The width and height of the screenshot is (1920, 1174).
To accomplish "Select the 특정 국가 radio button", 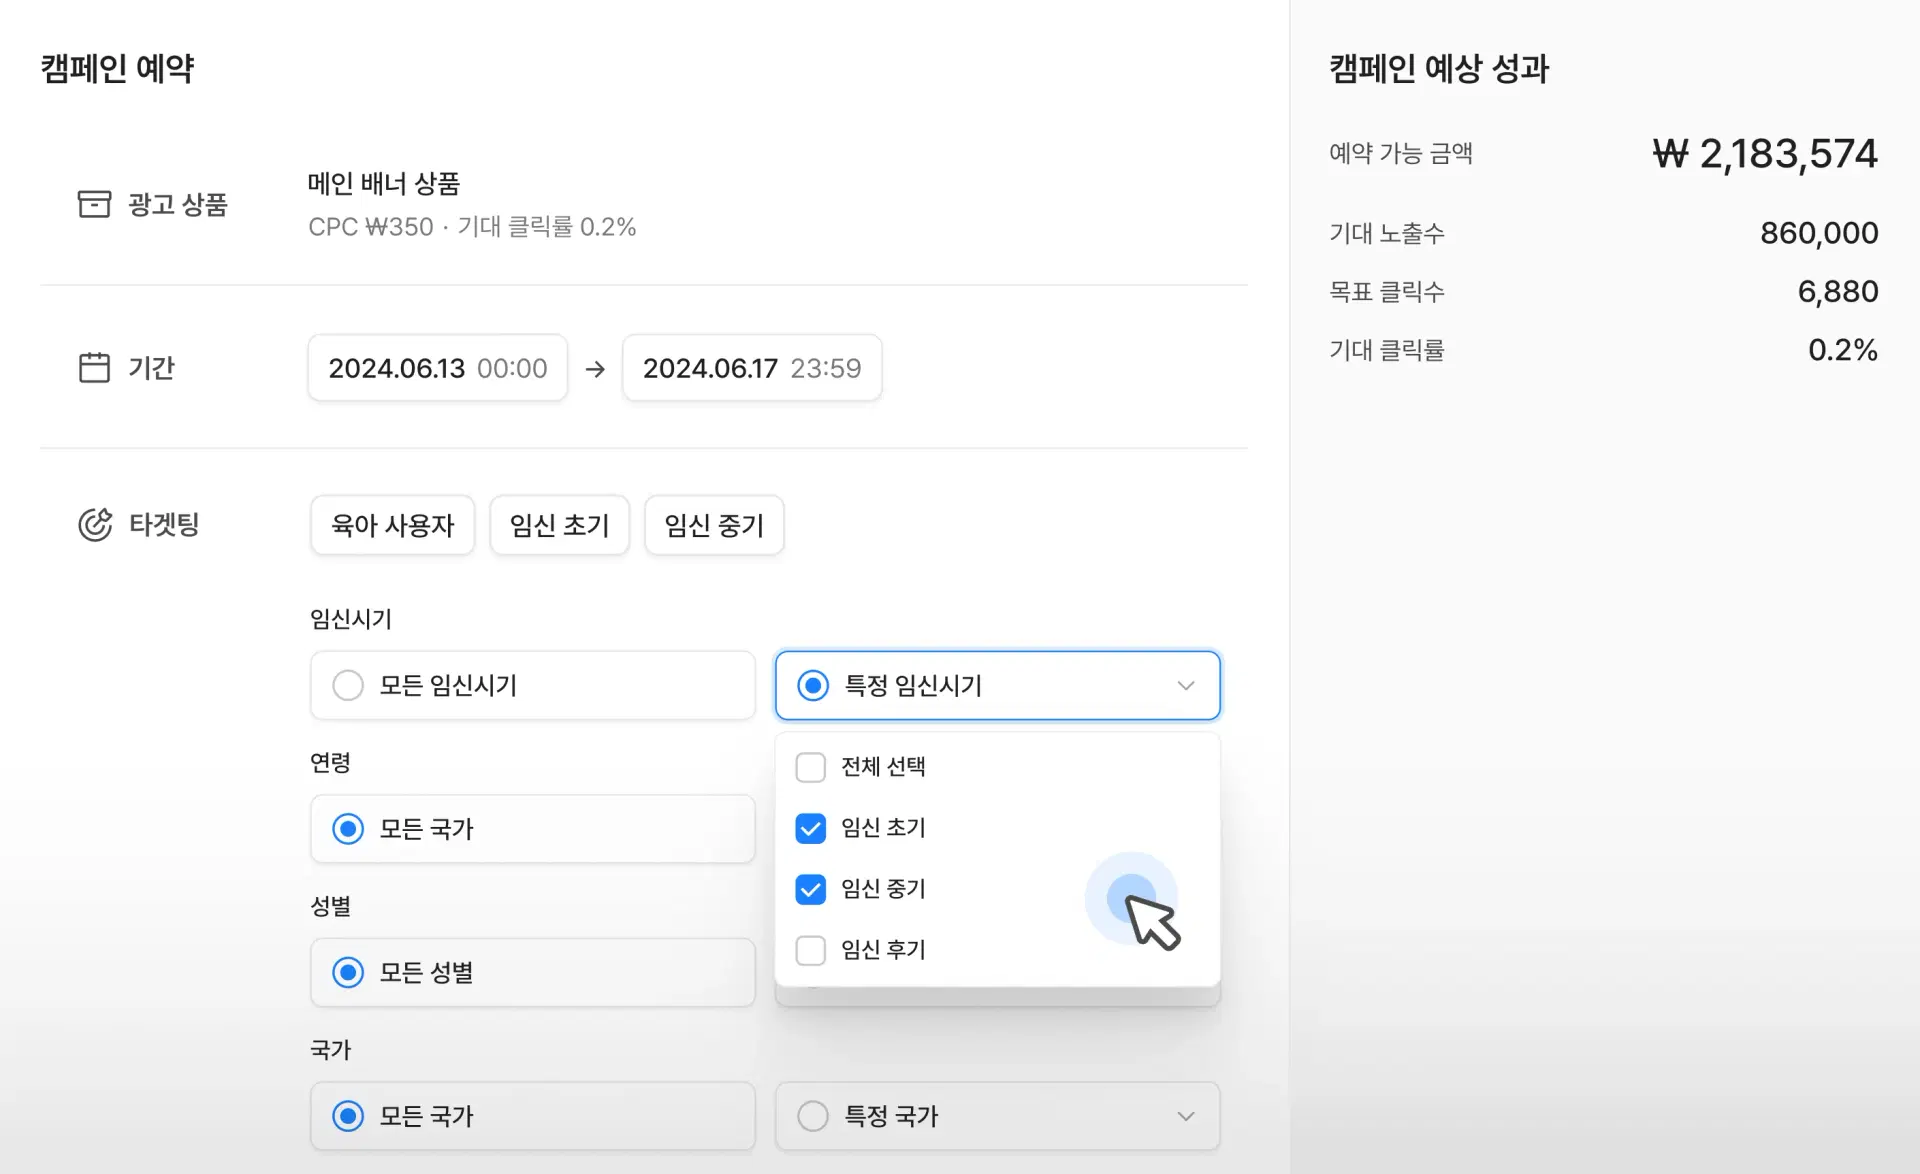I will [x=813, y=1116].
